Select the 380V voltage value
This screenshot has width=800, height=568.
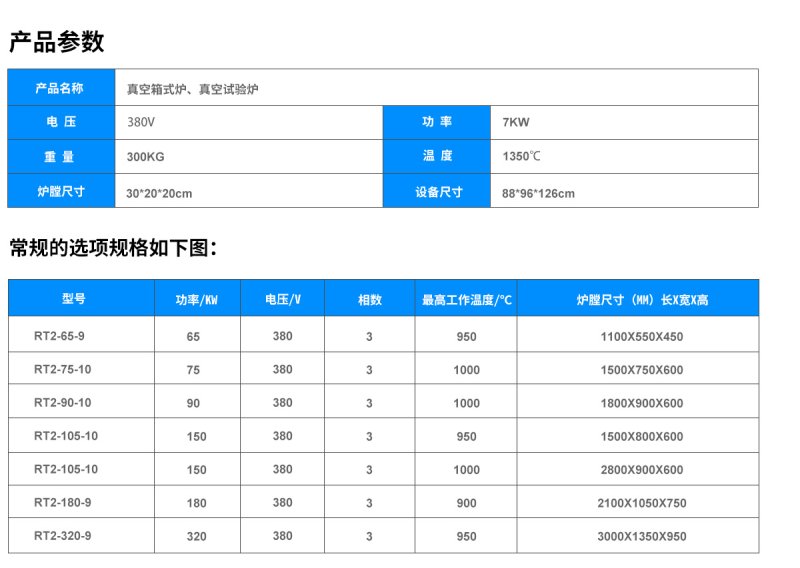point(141,122)
